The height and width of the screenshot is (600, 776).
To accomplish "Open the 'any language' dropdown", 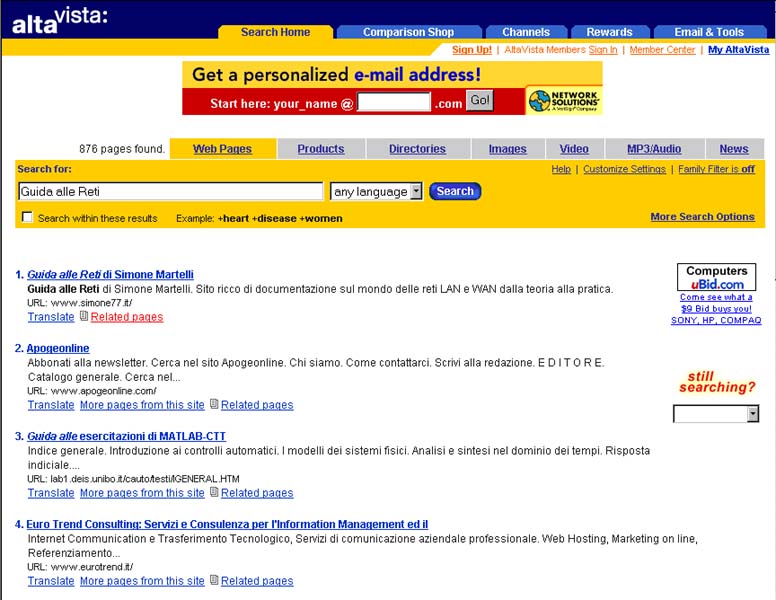I will (x=376, y=191).
